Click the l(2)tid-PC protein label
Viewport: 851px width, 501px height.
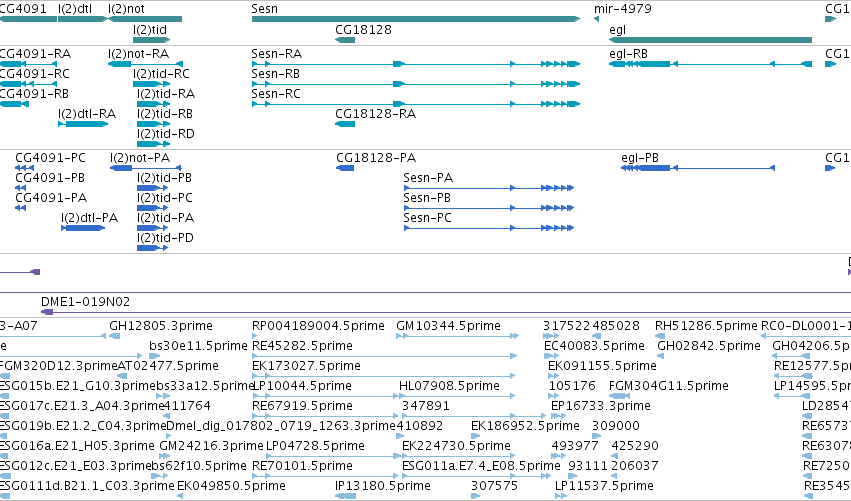point(164,198)
